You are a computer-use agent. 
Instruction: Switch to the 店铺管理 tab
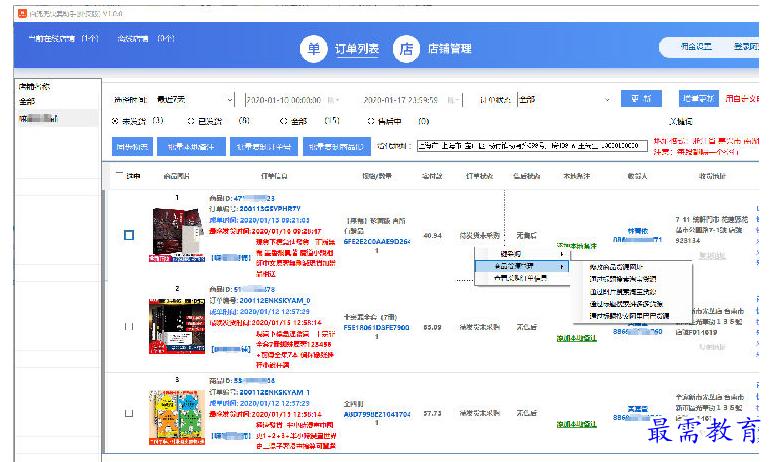tap(450, 49)
